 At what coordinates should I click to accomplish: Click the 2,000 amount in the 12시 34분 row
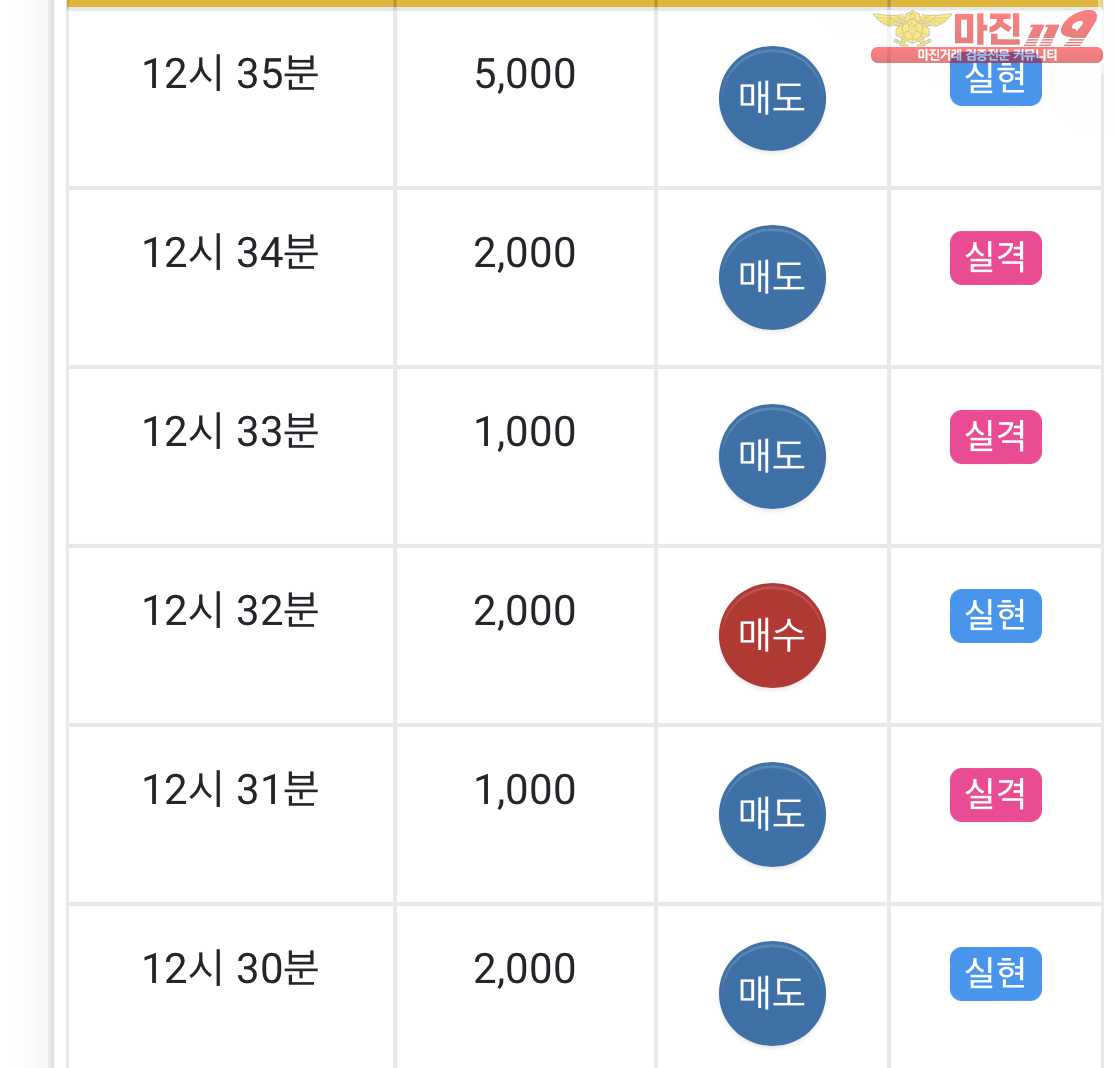pos(525,253)
